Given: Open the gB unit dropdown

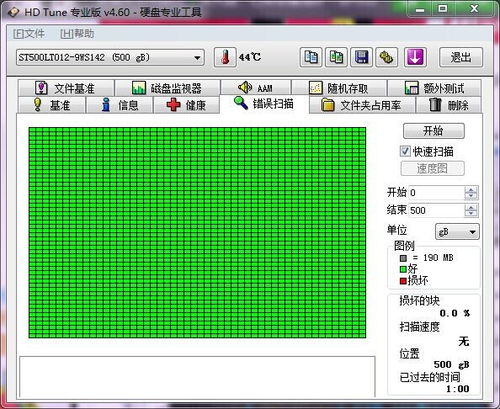Looking at the screenshot, I should click(x=457, y=232).
